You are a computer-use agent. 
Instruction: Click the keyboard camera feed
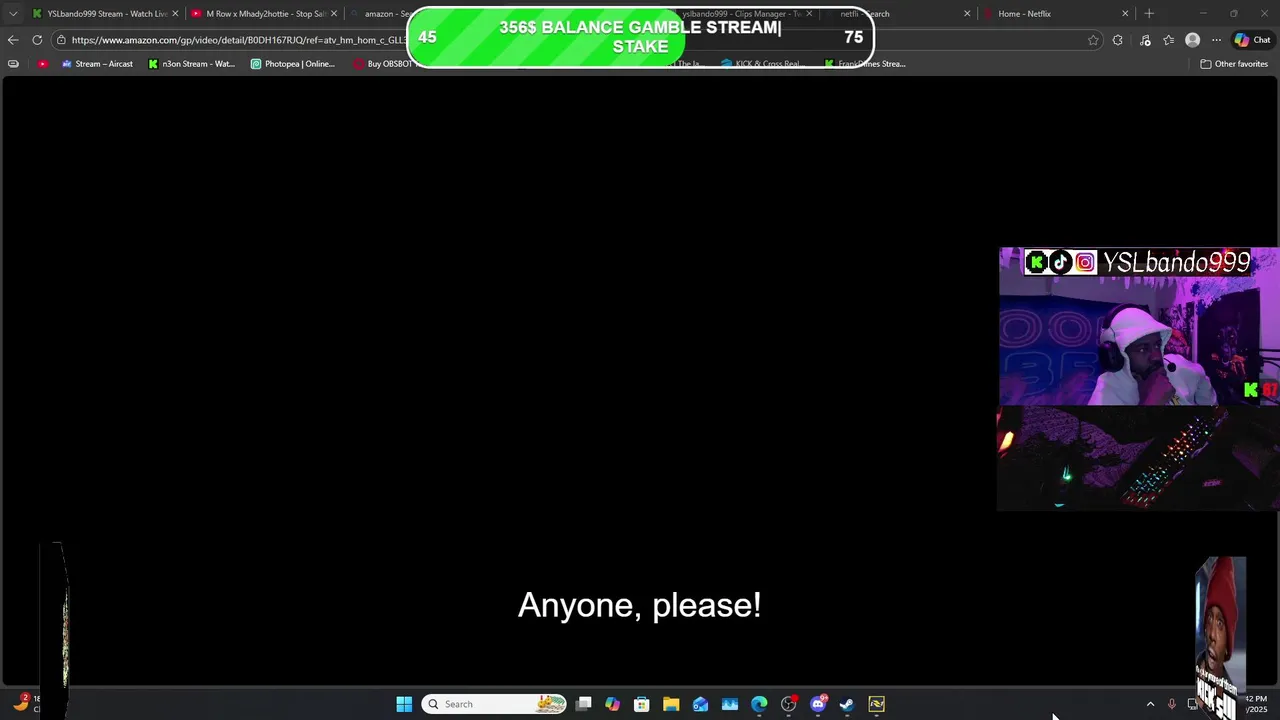click(x=1139, y=458)
